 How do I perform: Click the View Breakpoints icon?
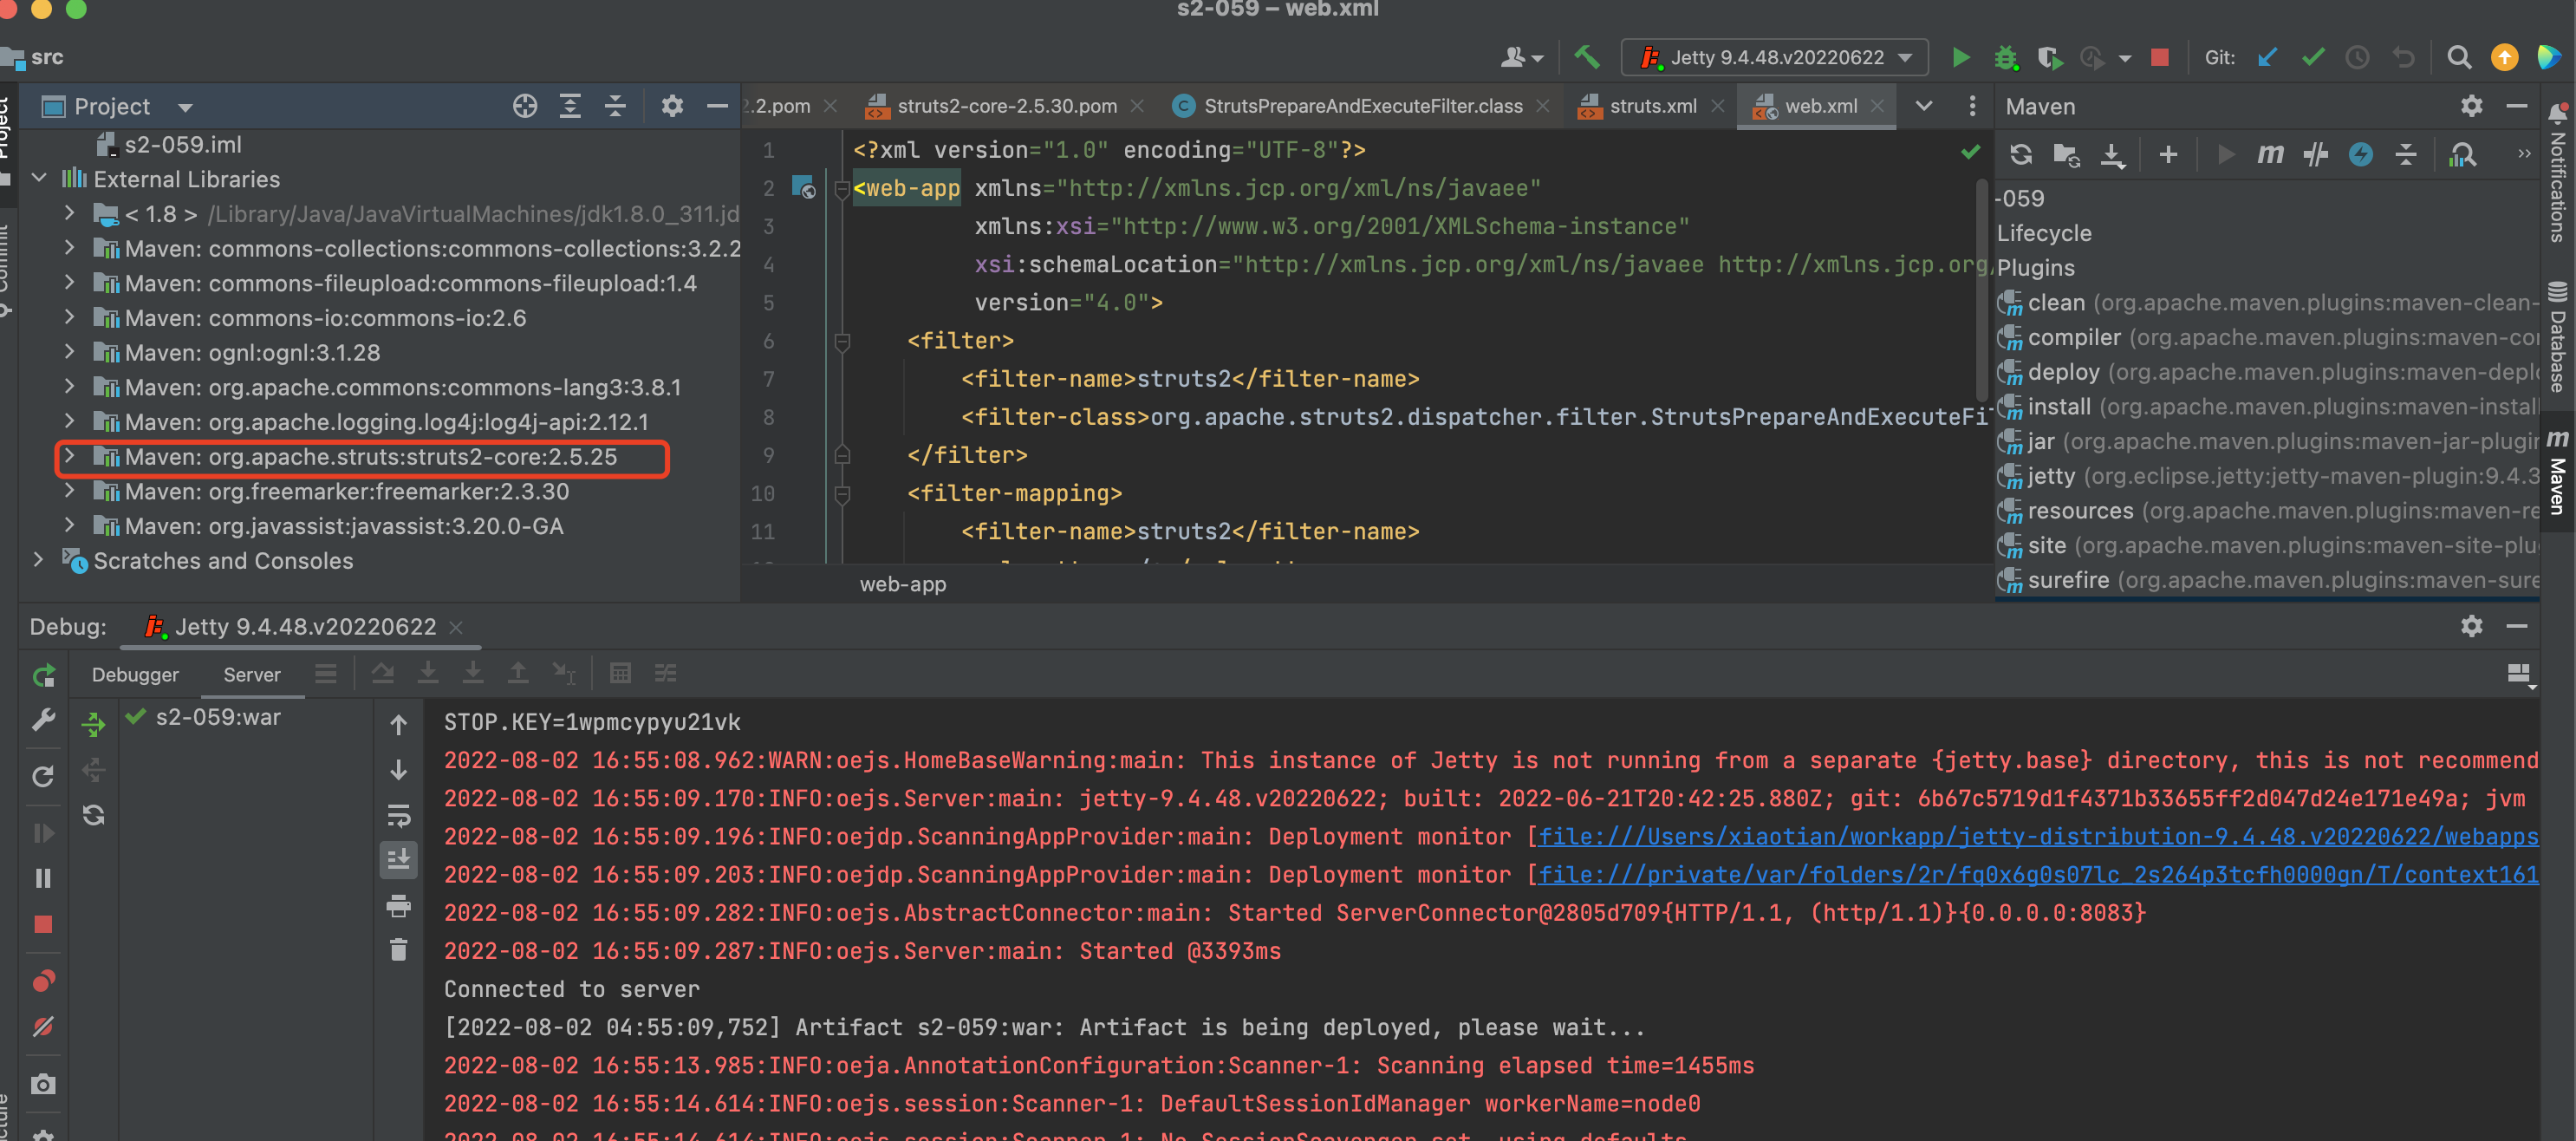tap(43, 981)
